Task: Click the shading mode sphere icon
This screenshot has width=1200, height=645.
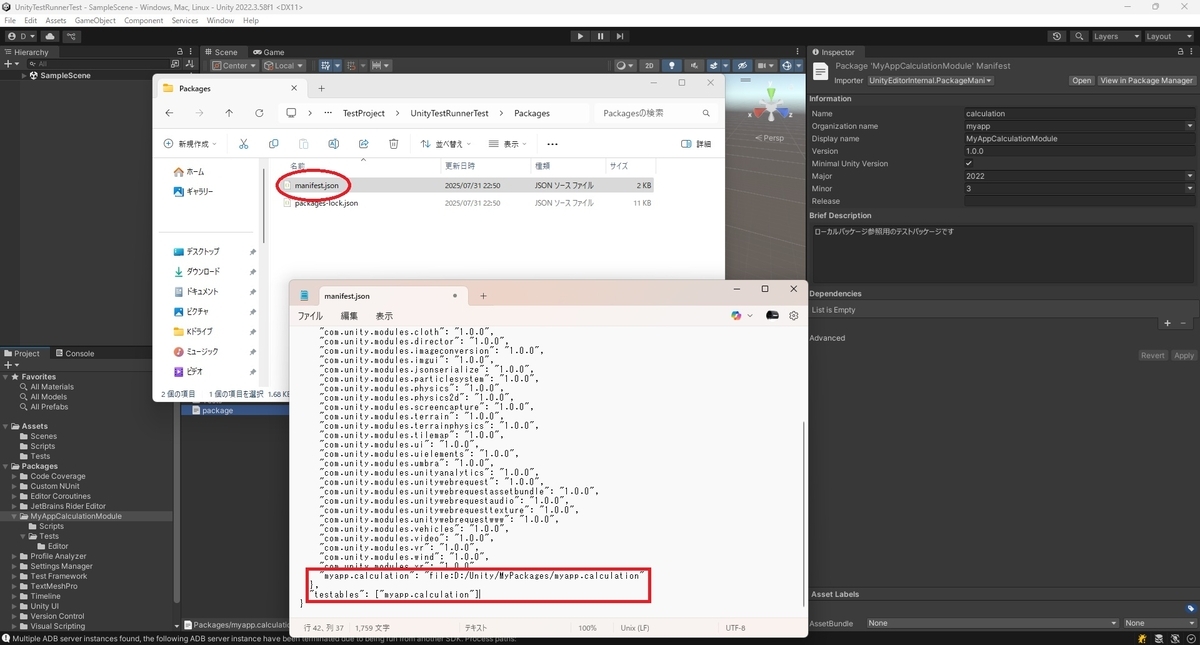Action: 624,66
